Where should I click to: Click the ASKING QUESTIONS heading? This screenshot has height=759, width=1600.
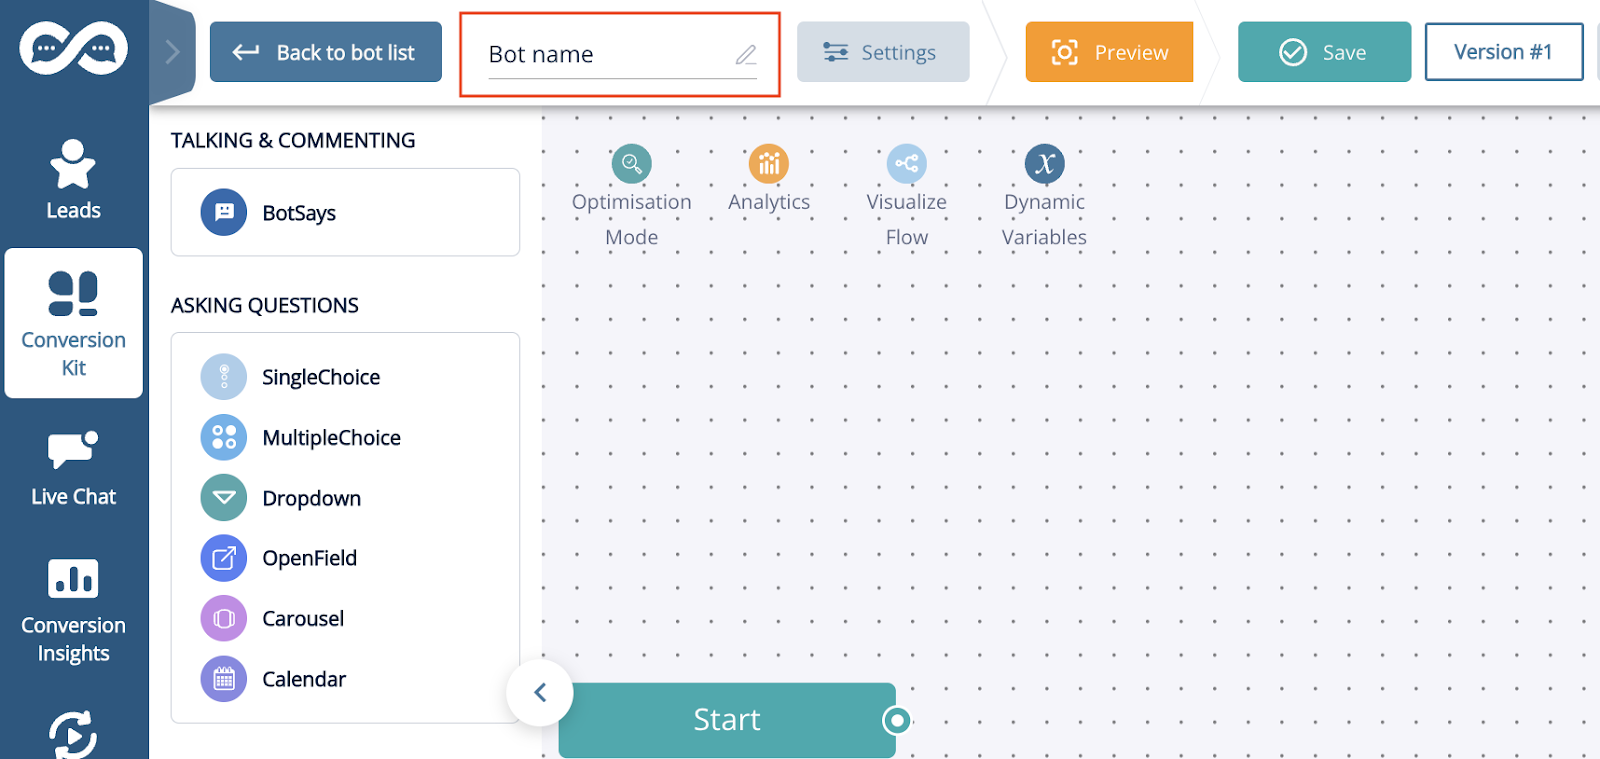[x=265, y=305]
